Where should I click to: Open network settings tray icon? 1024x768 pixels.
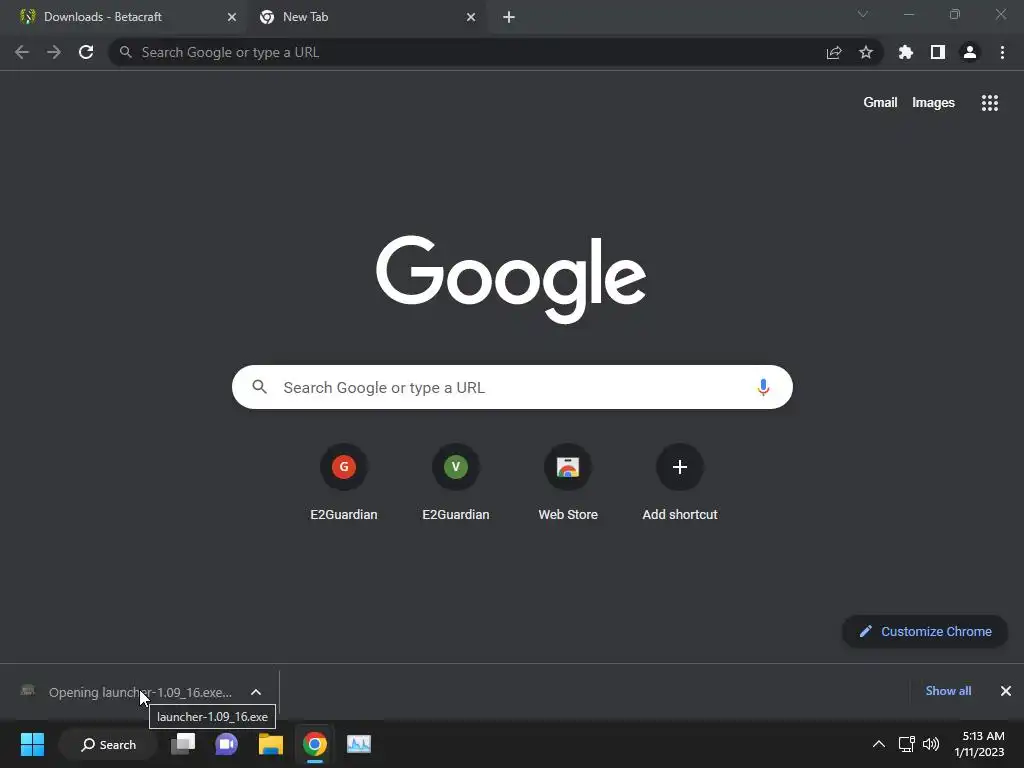click(906, 744)
